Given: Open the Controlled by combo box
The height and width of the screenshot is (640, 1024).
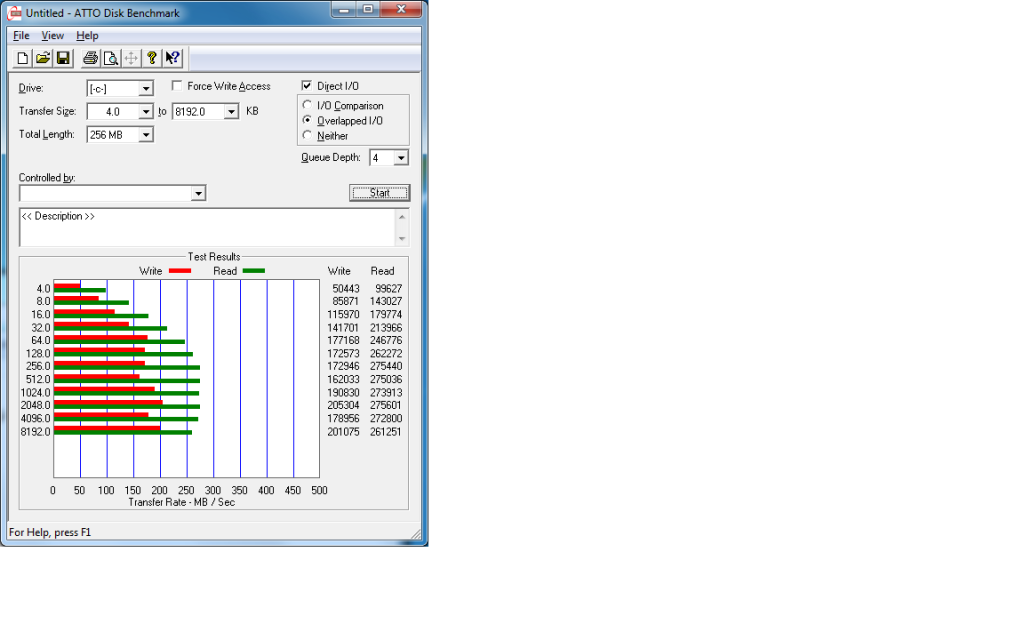Looking at the screenshot, I should [x=198, y=193].
